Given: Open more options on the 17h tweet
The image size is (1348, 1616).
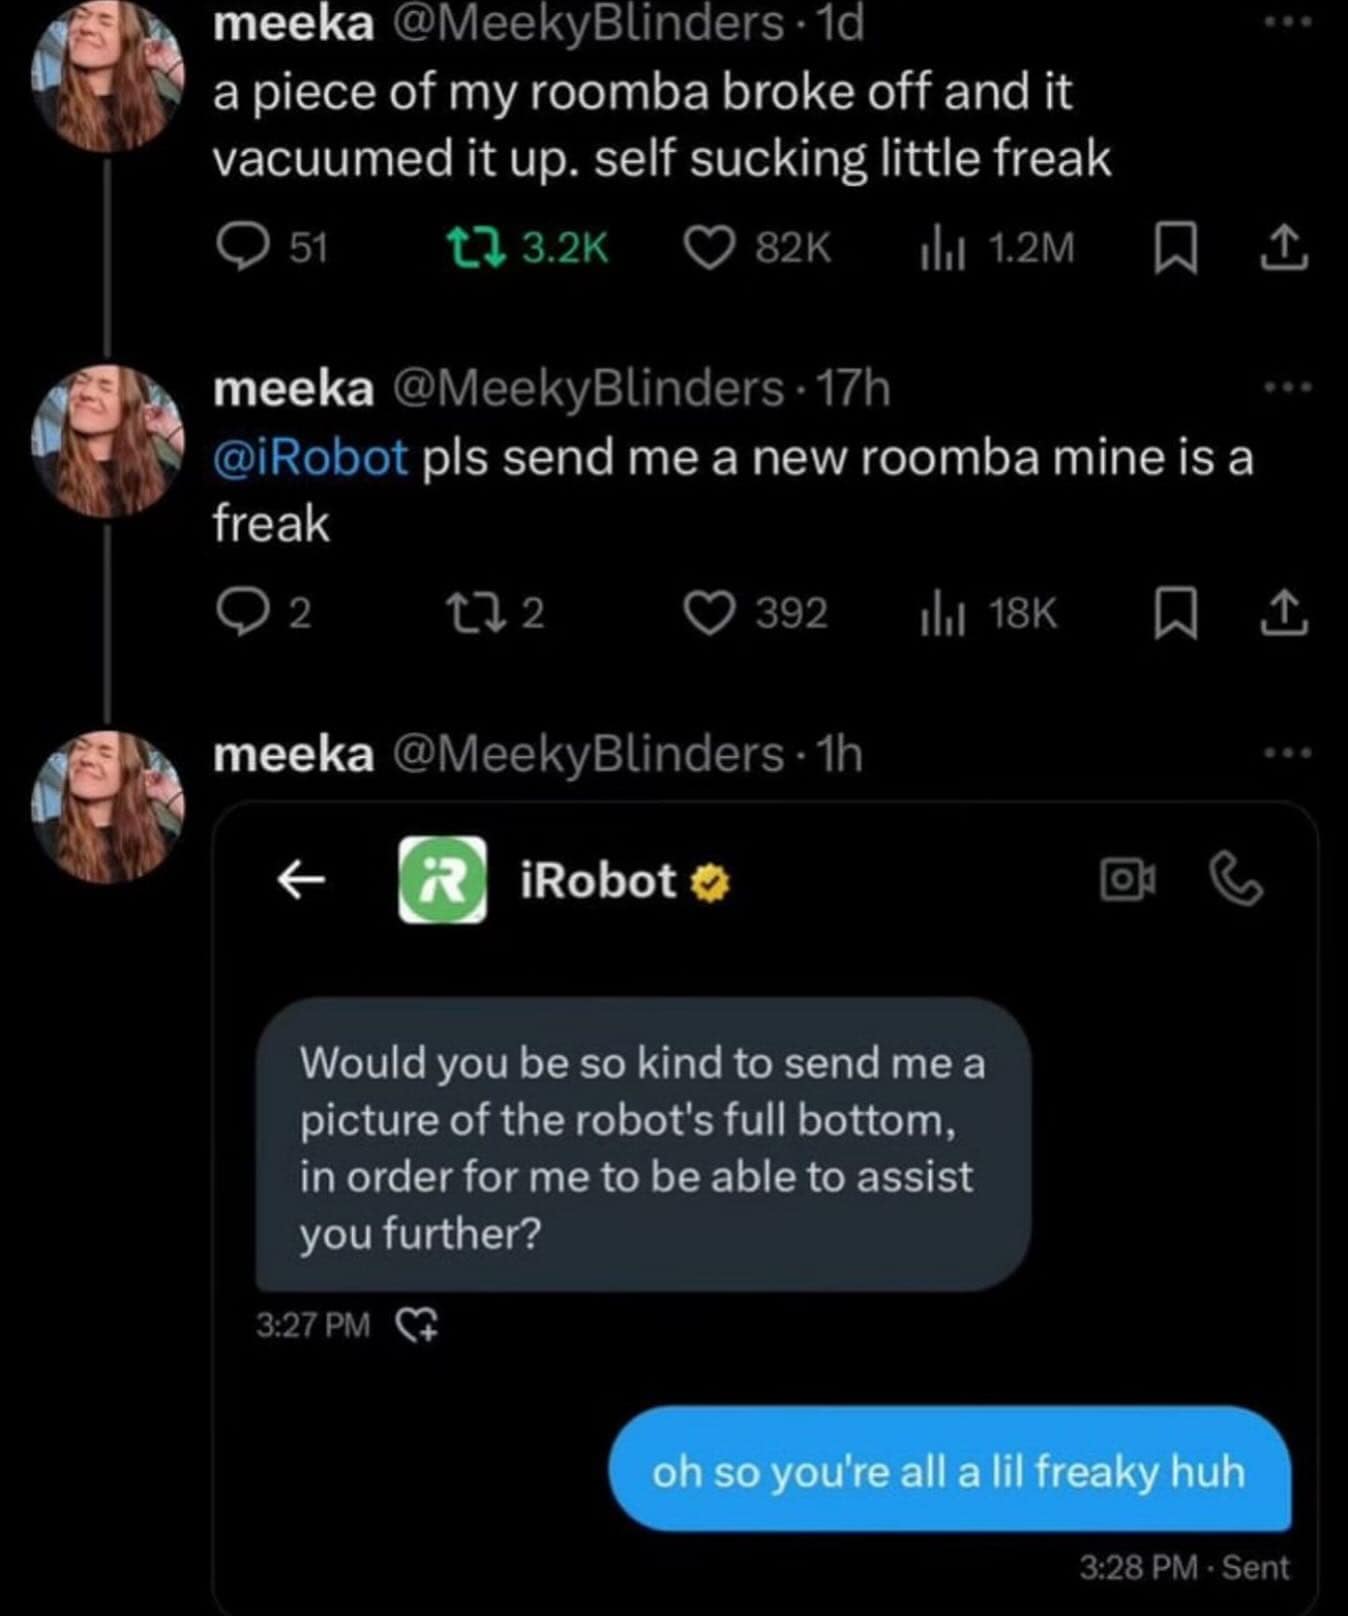Looking at the screenshot, I should (1287, 387).
